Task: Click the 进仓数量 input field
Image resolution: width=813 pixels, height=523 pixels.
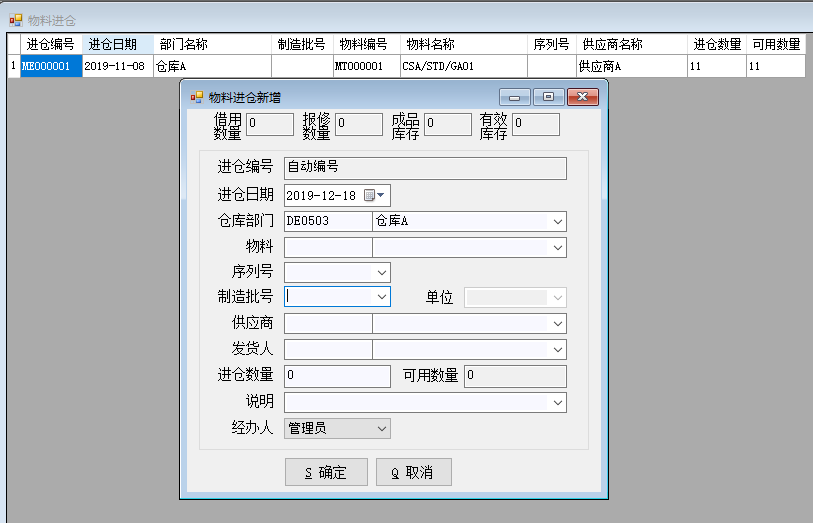Action: pyautogui.click(x=337, y=376)
